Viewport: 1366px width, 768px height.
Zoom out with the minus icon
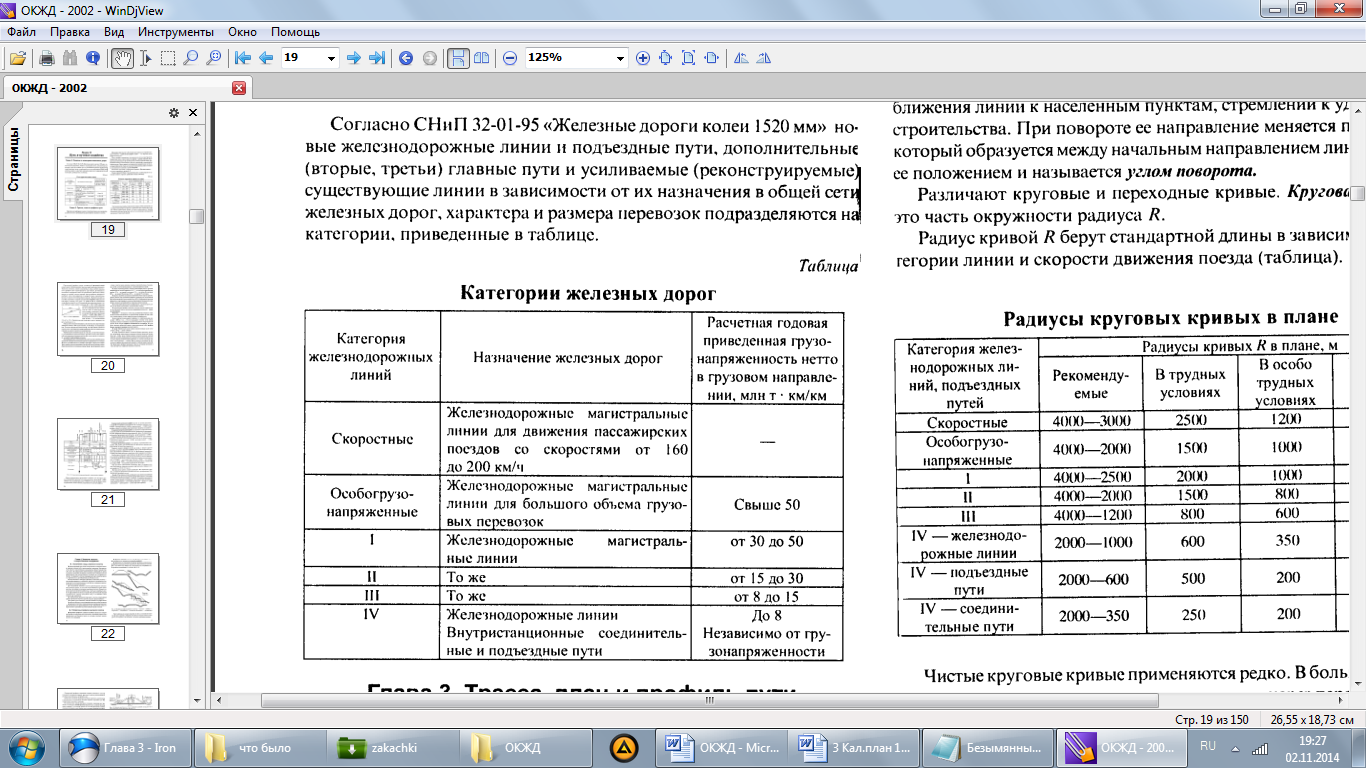510,58
